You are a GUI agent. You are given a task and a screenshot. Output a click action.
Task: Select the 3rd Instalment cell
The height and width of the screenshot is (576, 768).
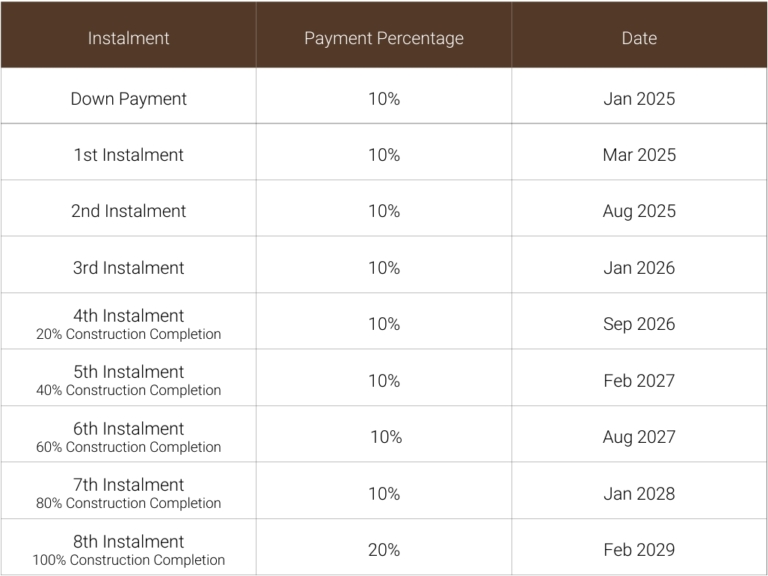pyautogui.click(x=128, y=268)
